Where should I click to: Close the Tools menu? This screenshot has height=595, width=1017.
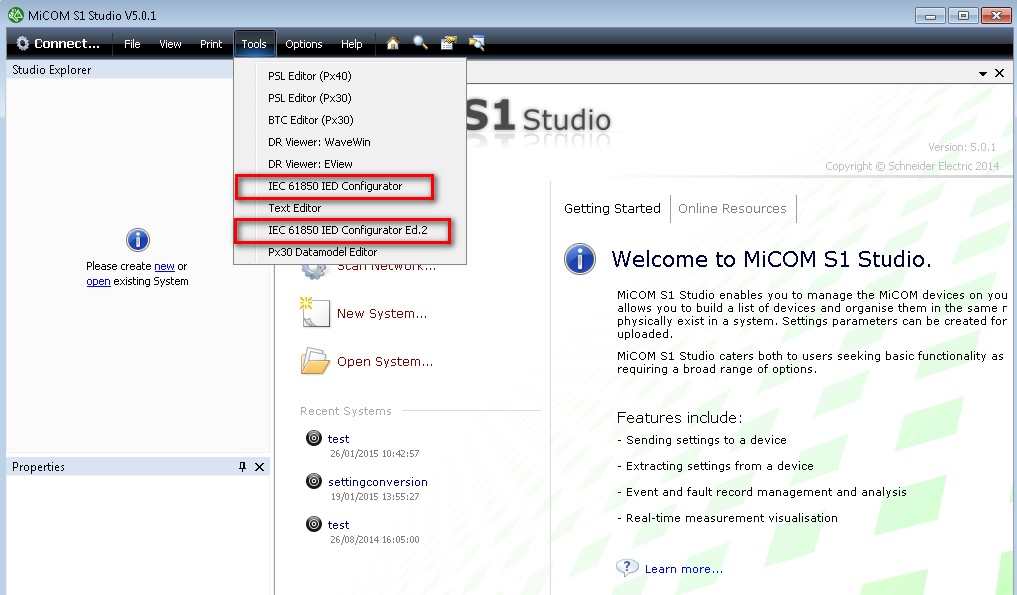tap(254, 44)
